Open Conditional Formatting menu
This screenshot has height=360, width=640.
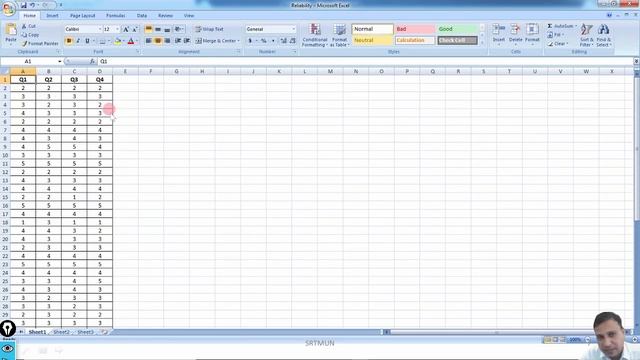315,35
